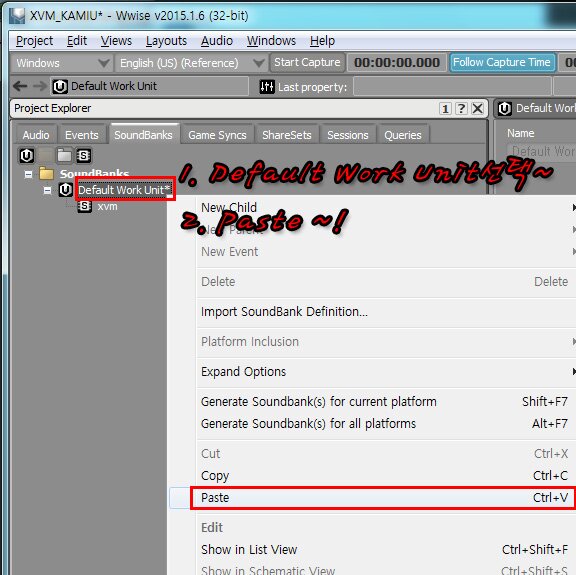Click the Name field showing Default Work Unit
This screenshot has width=576, height=575.
(541, 151)
